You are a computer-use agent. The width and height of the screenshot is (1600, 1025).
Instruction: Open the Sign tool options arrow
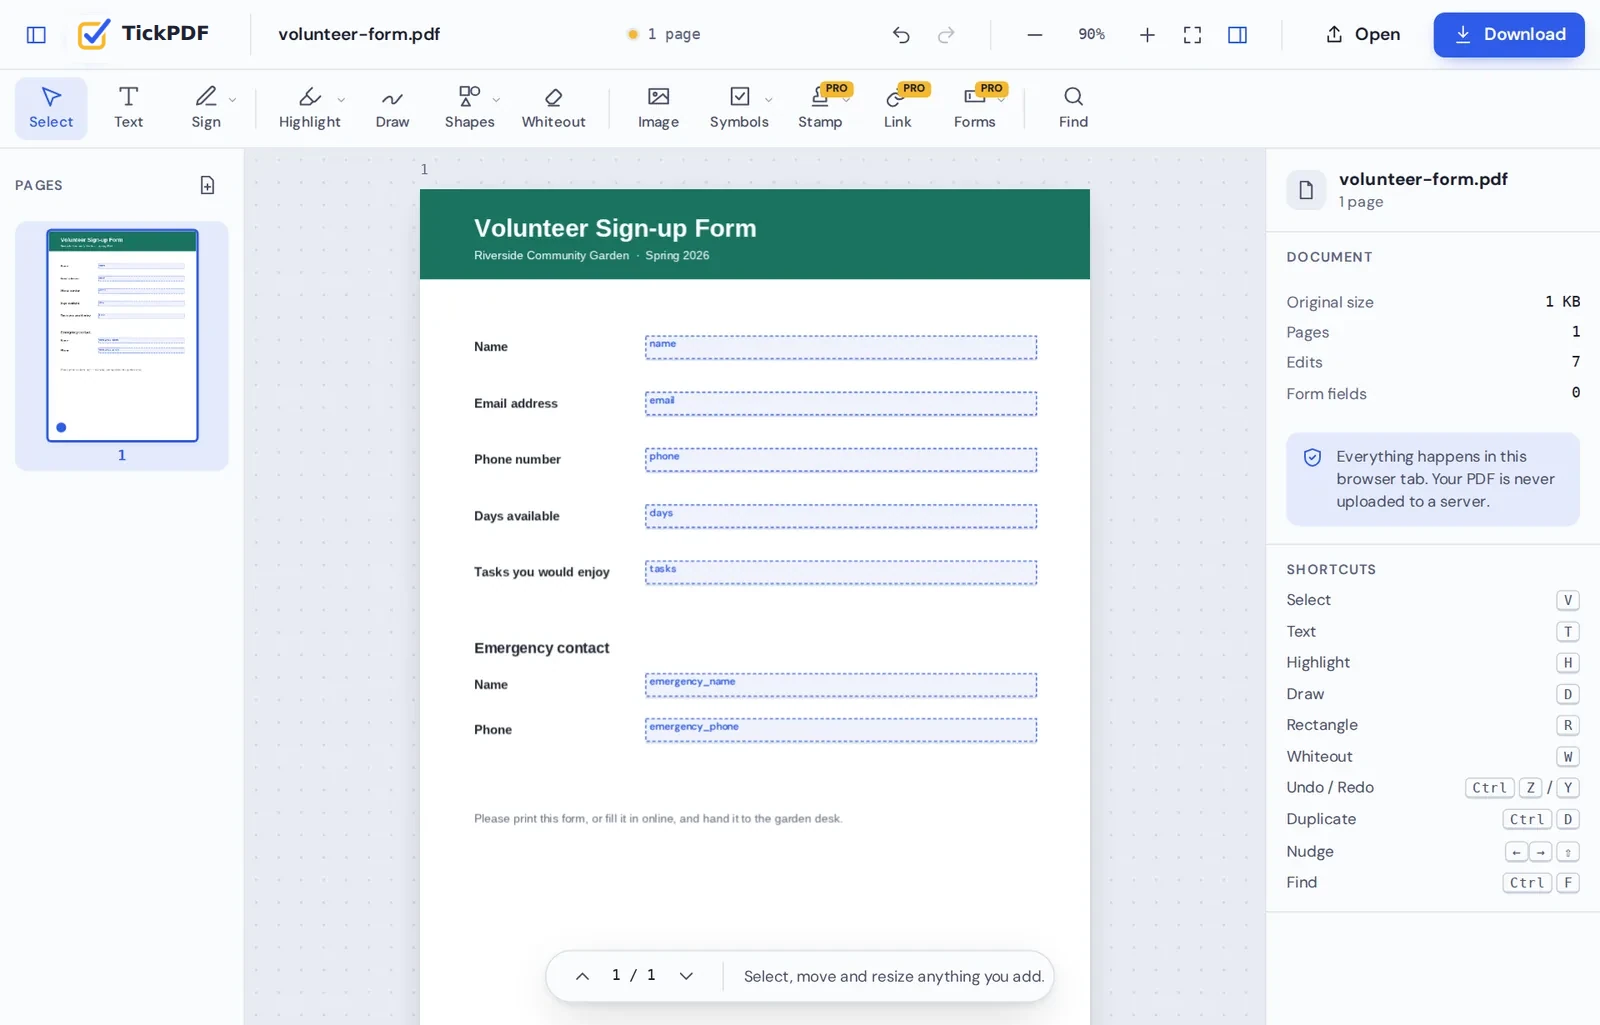233,100
